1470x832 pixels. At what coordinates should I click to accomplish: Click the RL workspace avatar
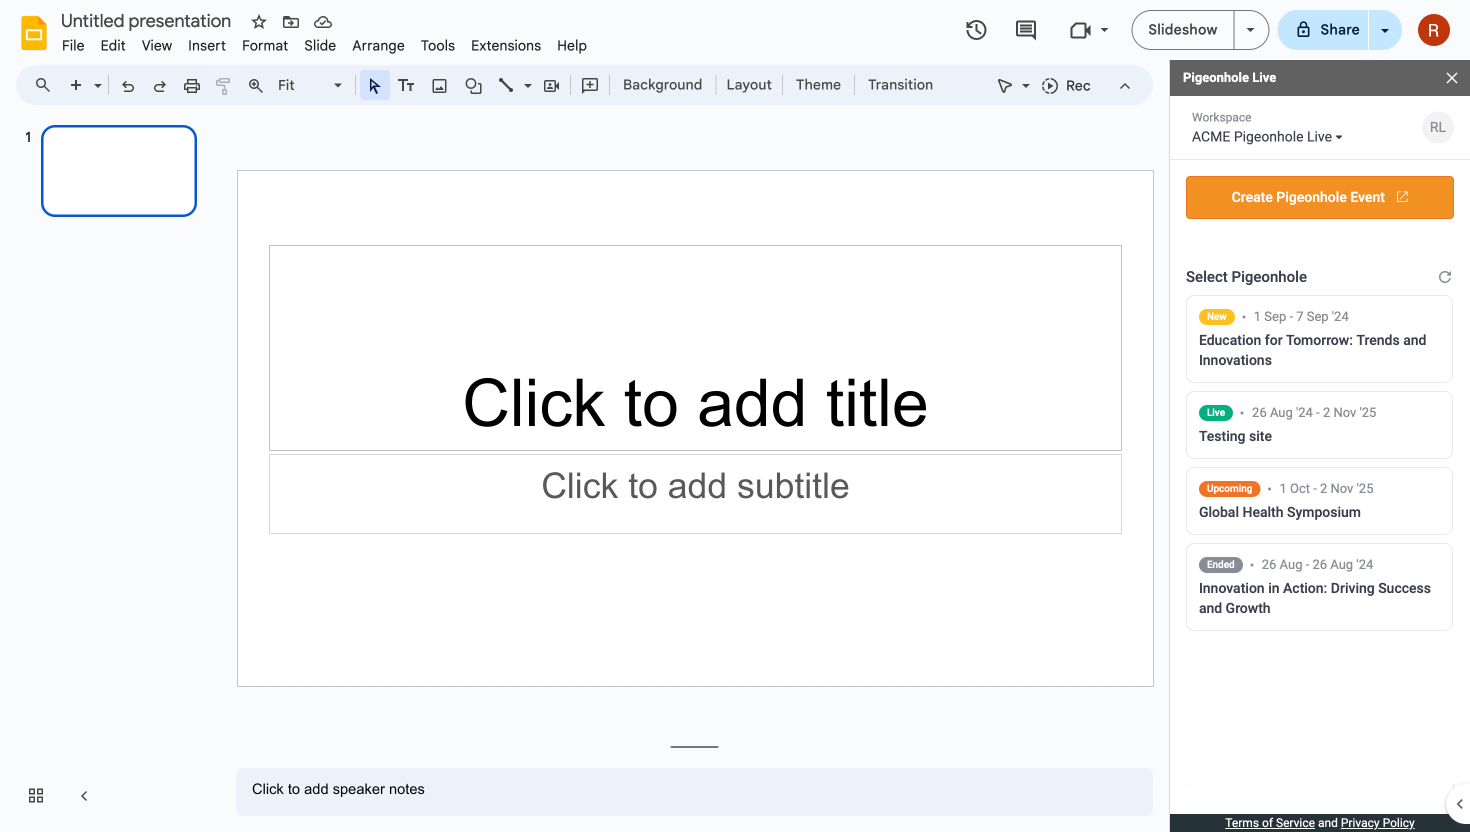[x=1437, y=127]
